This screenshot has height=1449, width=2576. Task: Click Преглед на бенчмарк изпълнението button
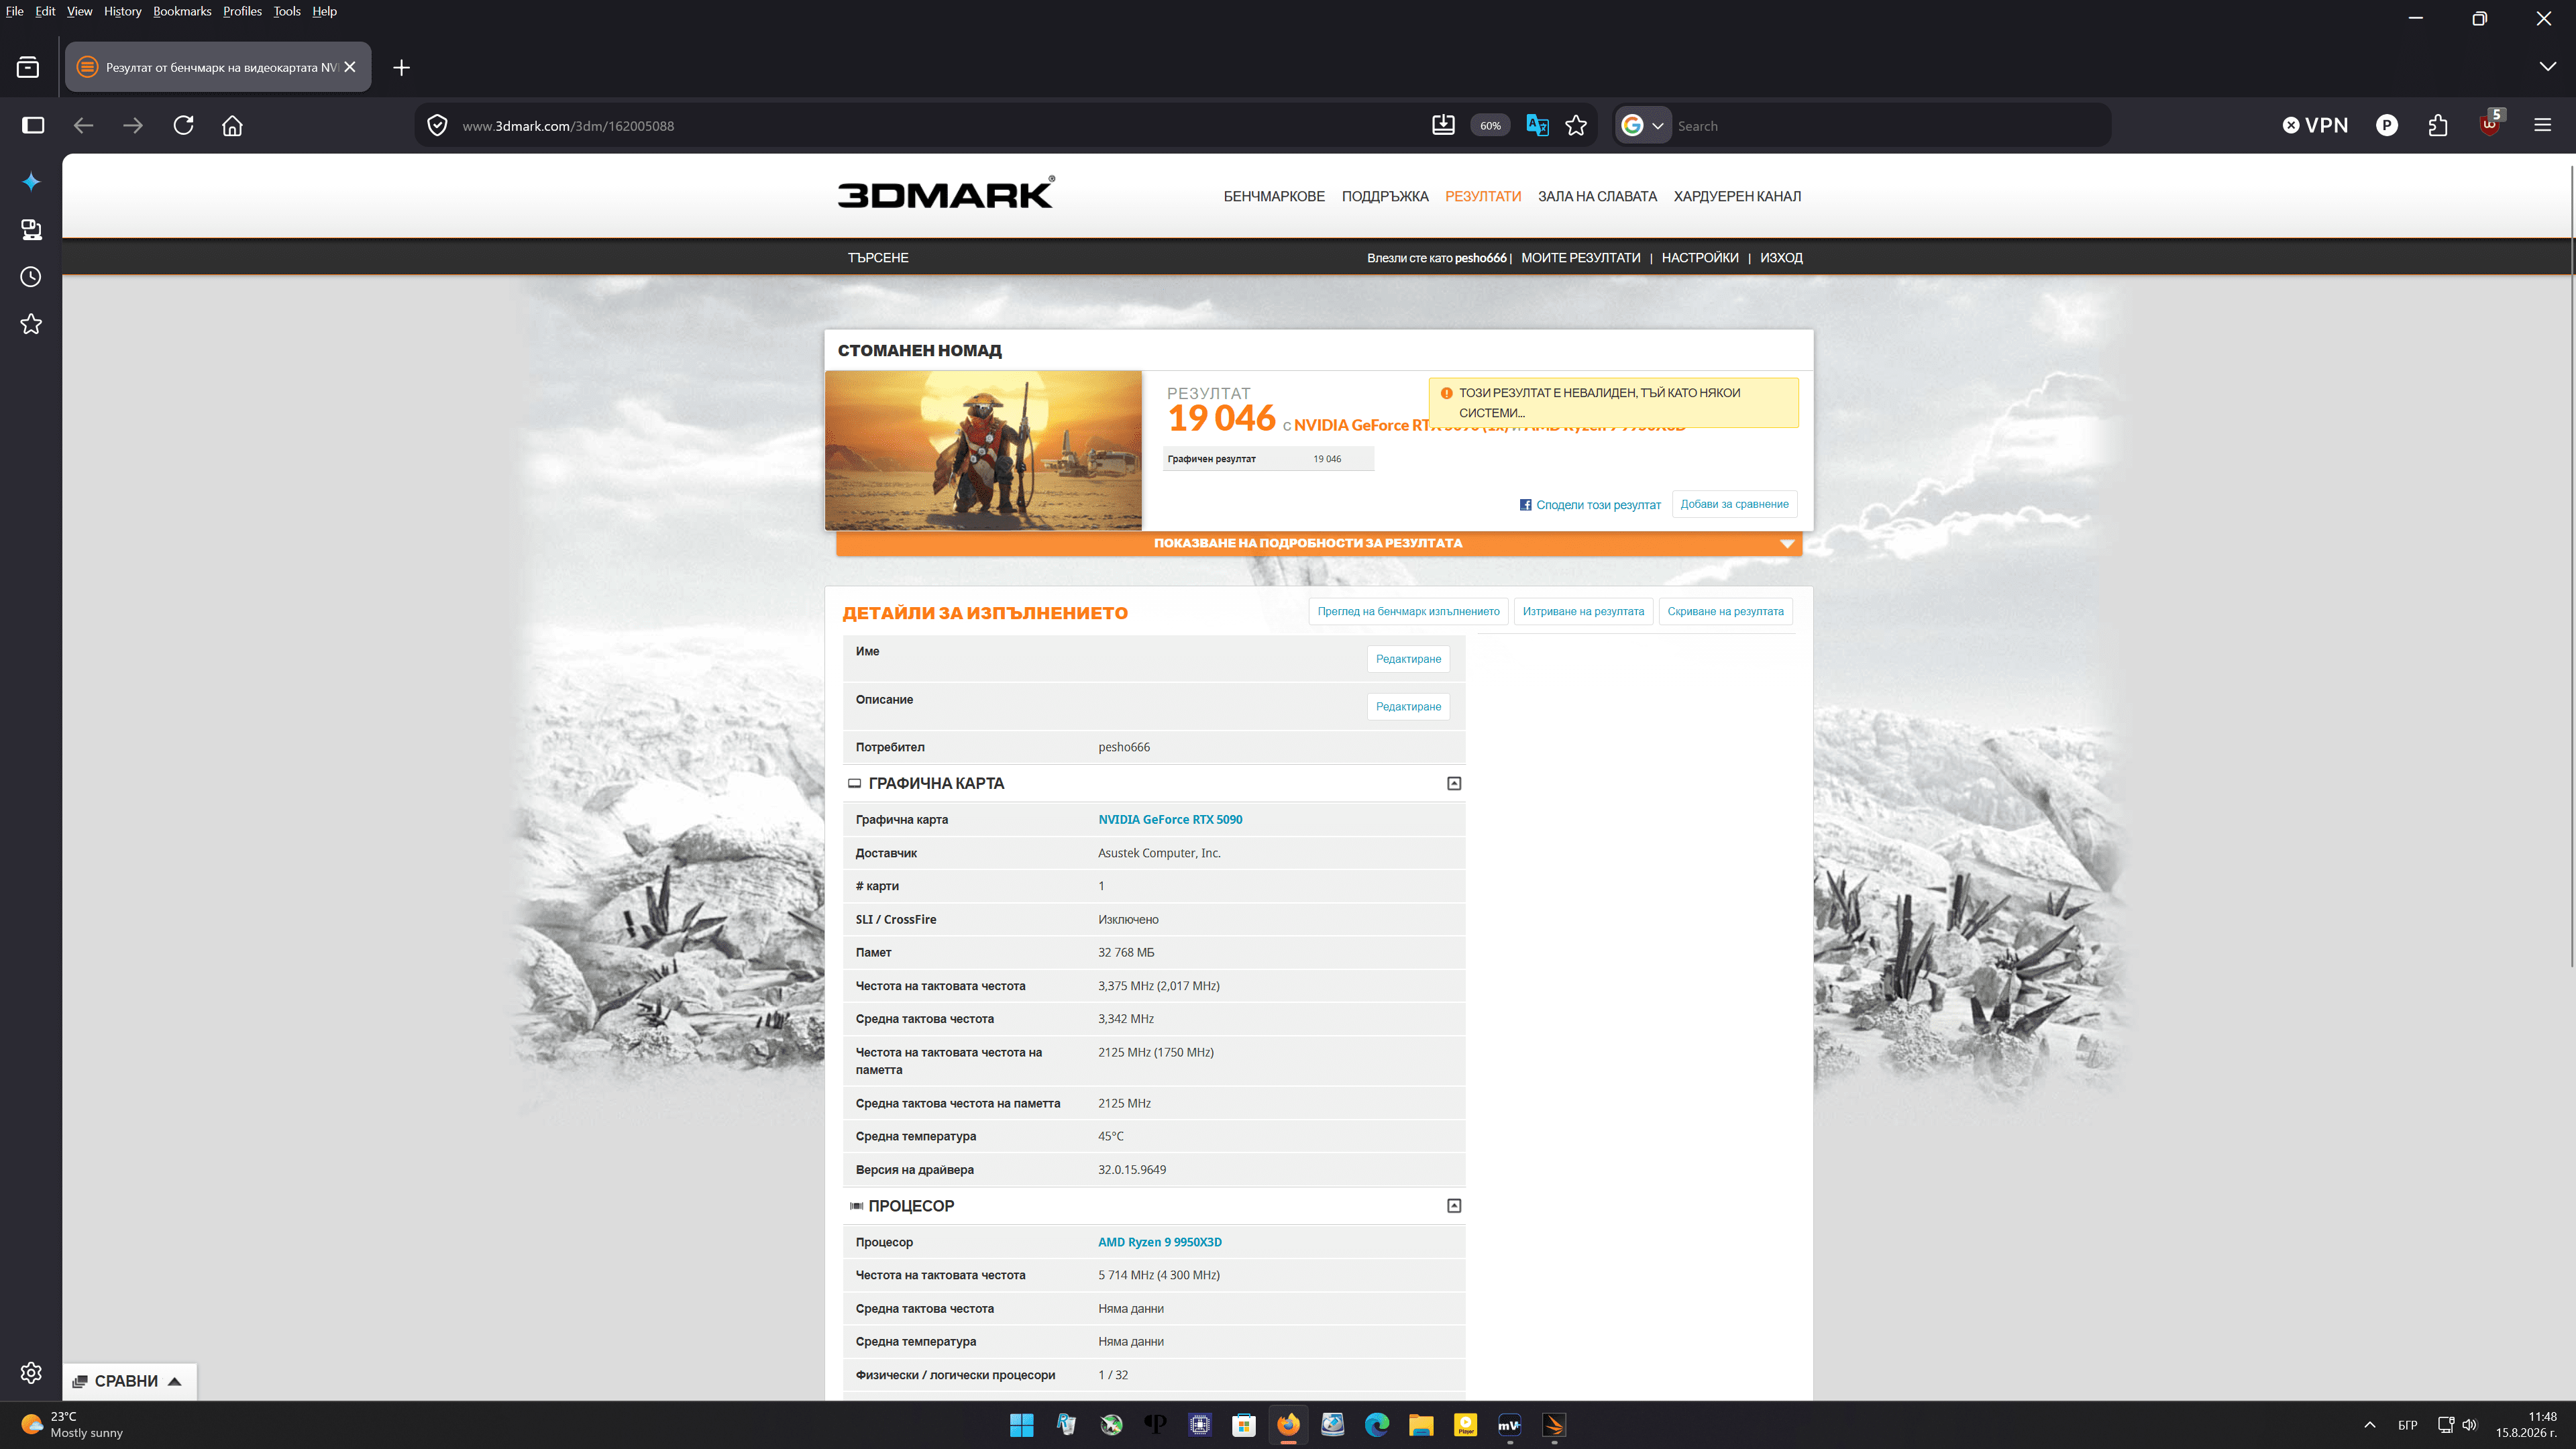coord(1408,611)
